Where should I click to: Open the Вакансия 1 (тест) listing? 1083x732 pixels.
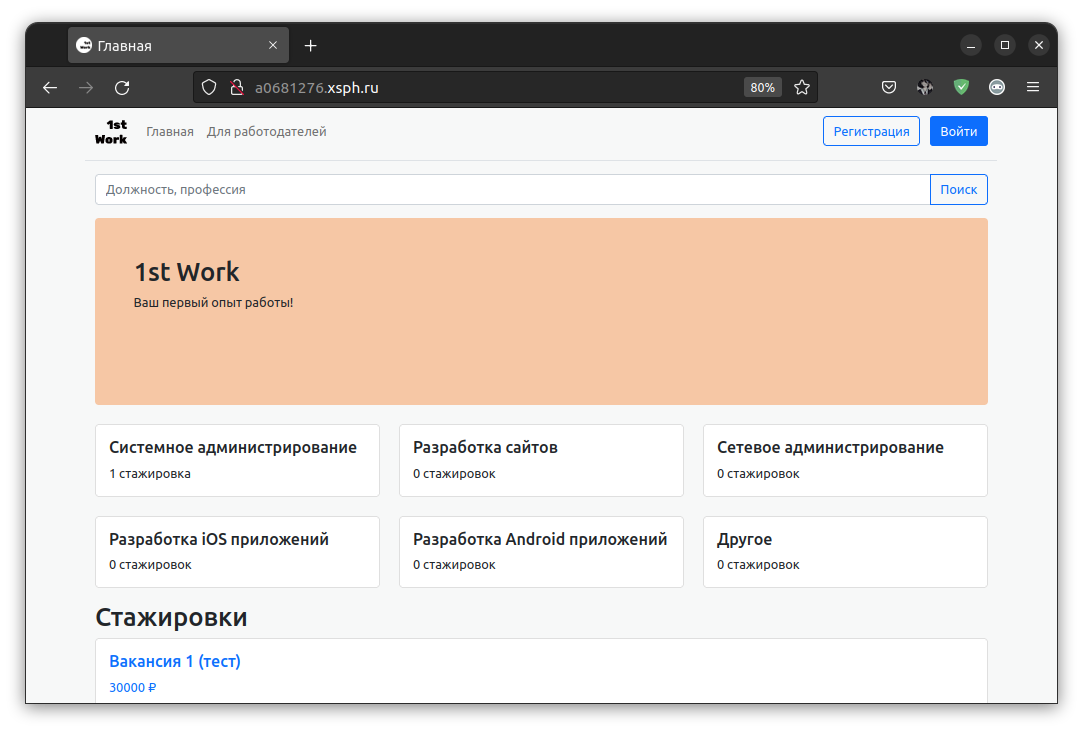[175, 662]
